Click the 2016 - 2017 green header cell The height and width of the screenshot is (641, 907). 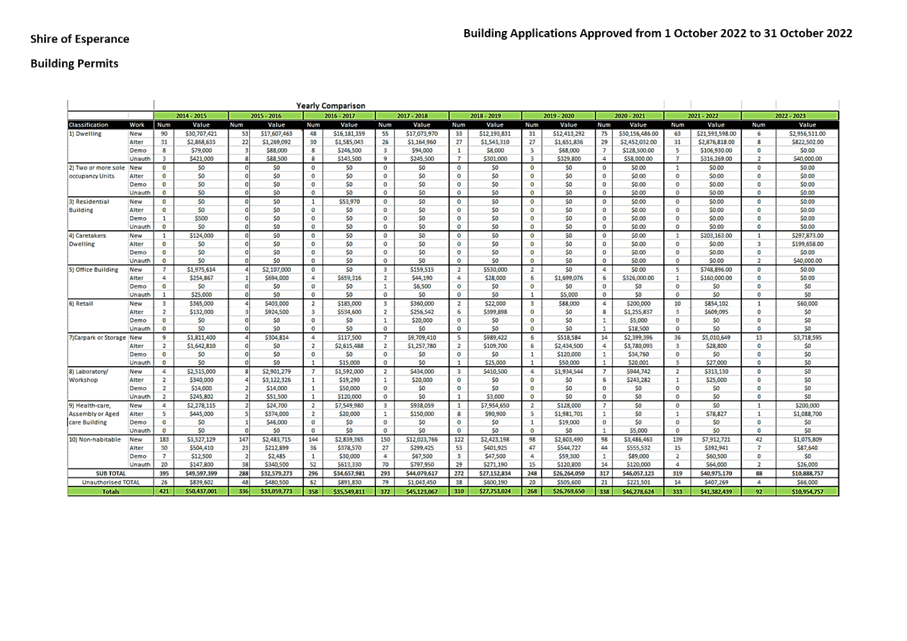339,116
